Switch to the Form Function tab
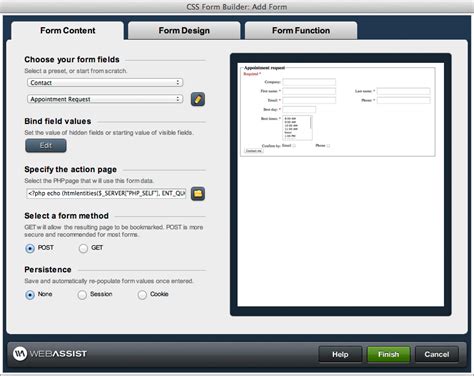Viewport: 474px width, 376px height. tap(301, 31)
